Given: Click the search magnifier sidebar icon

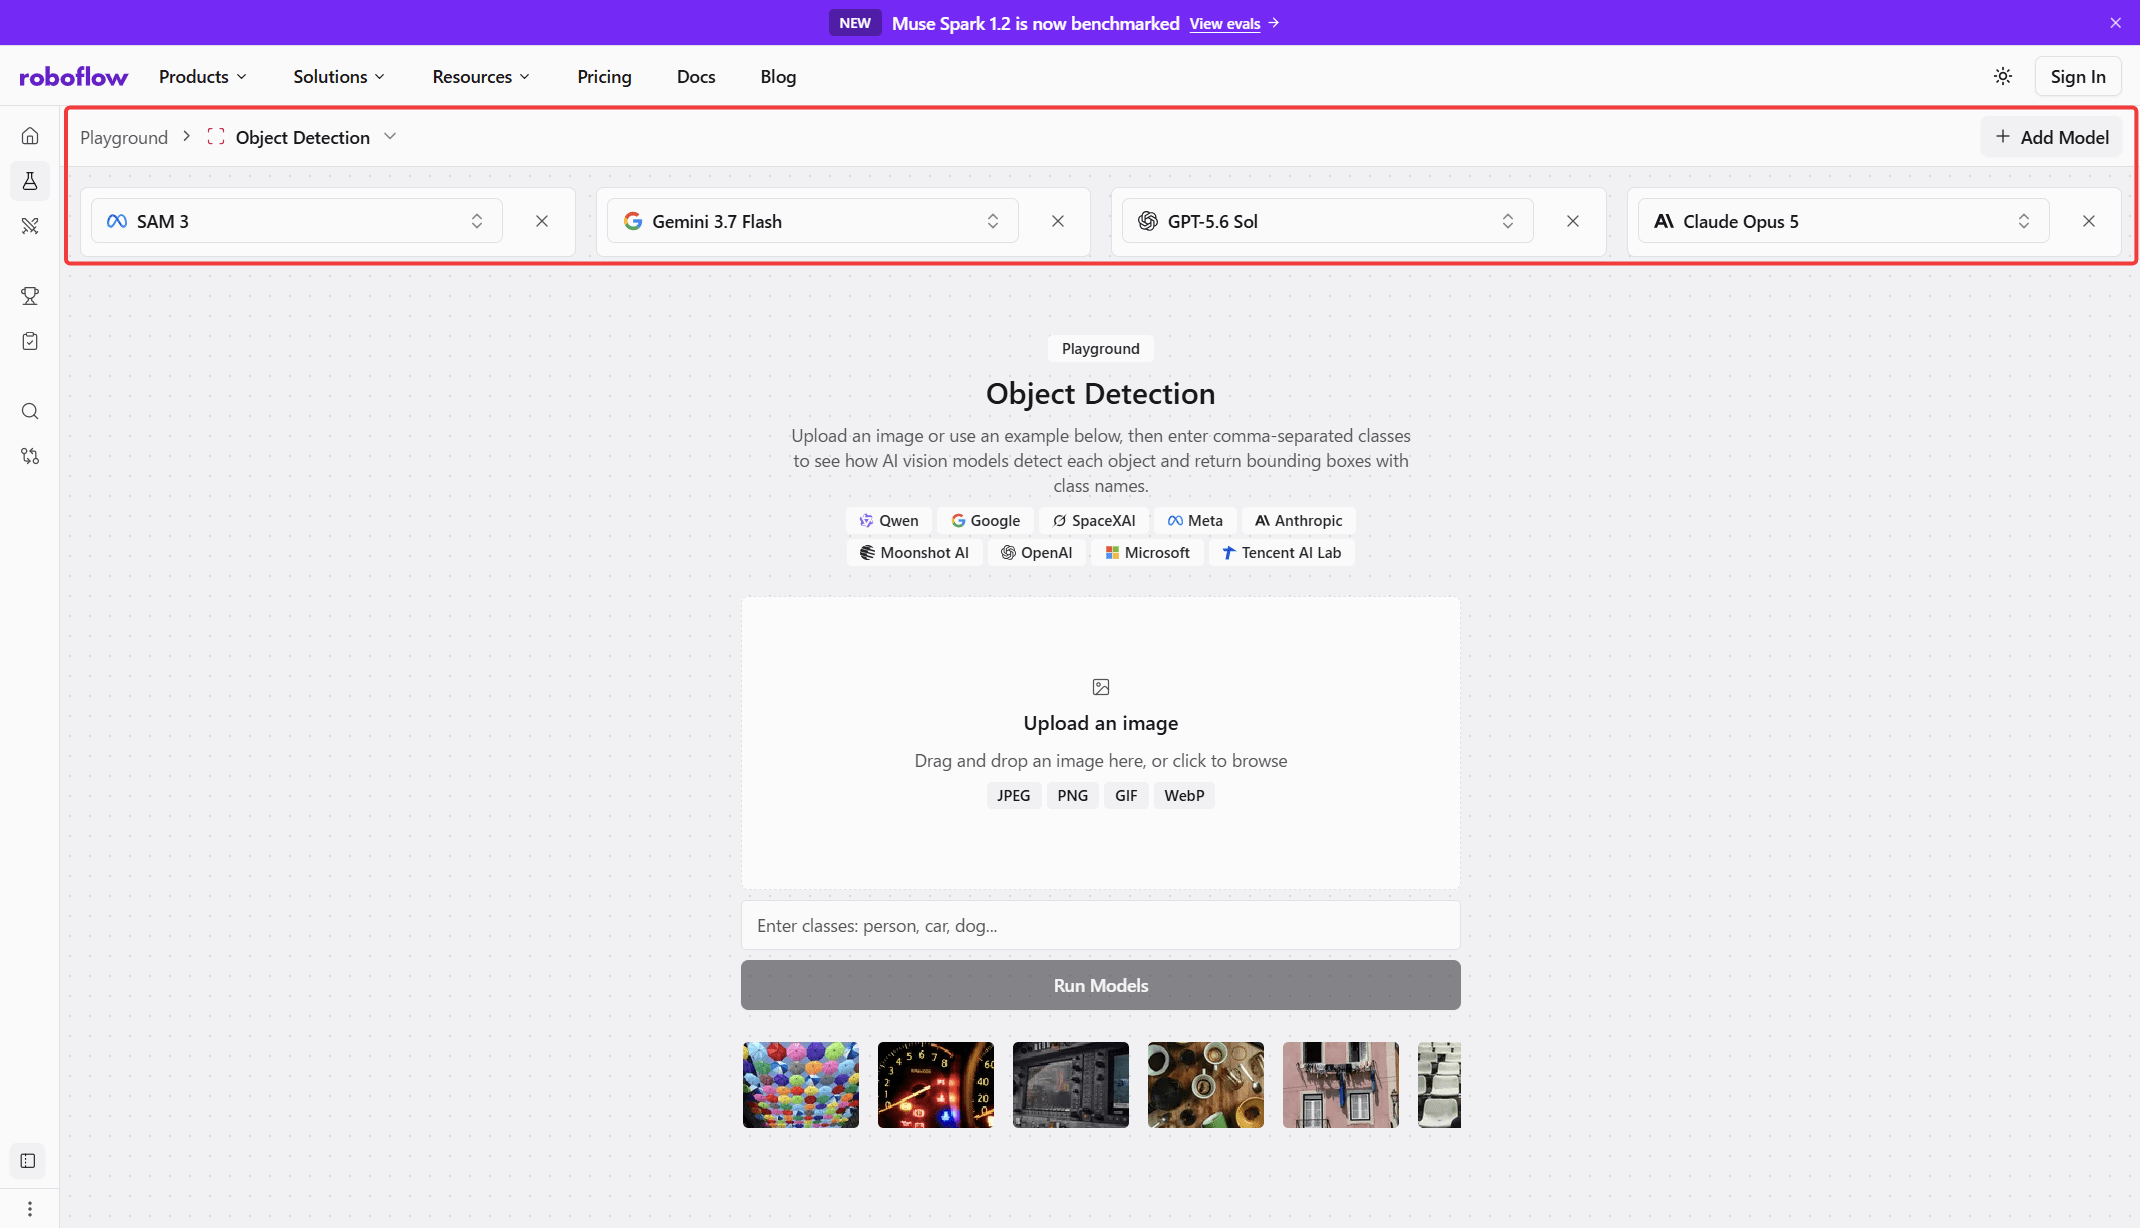Looking at the screenshot, I should pyautogui.click(x=30, y=411).
